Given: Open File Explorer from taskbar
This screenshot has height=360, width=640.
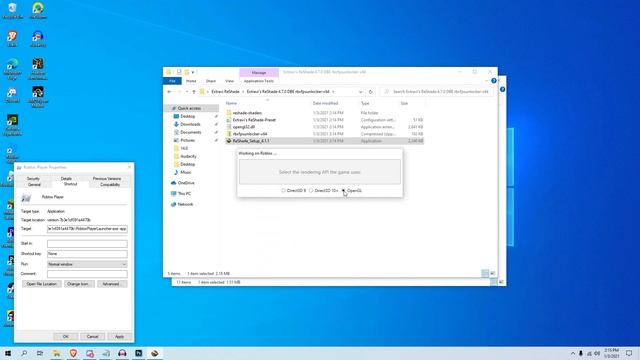Looking at the screenshot, I should [x=57, y=353].
